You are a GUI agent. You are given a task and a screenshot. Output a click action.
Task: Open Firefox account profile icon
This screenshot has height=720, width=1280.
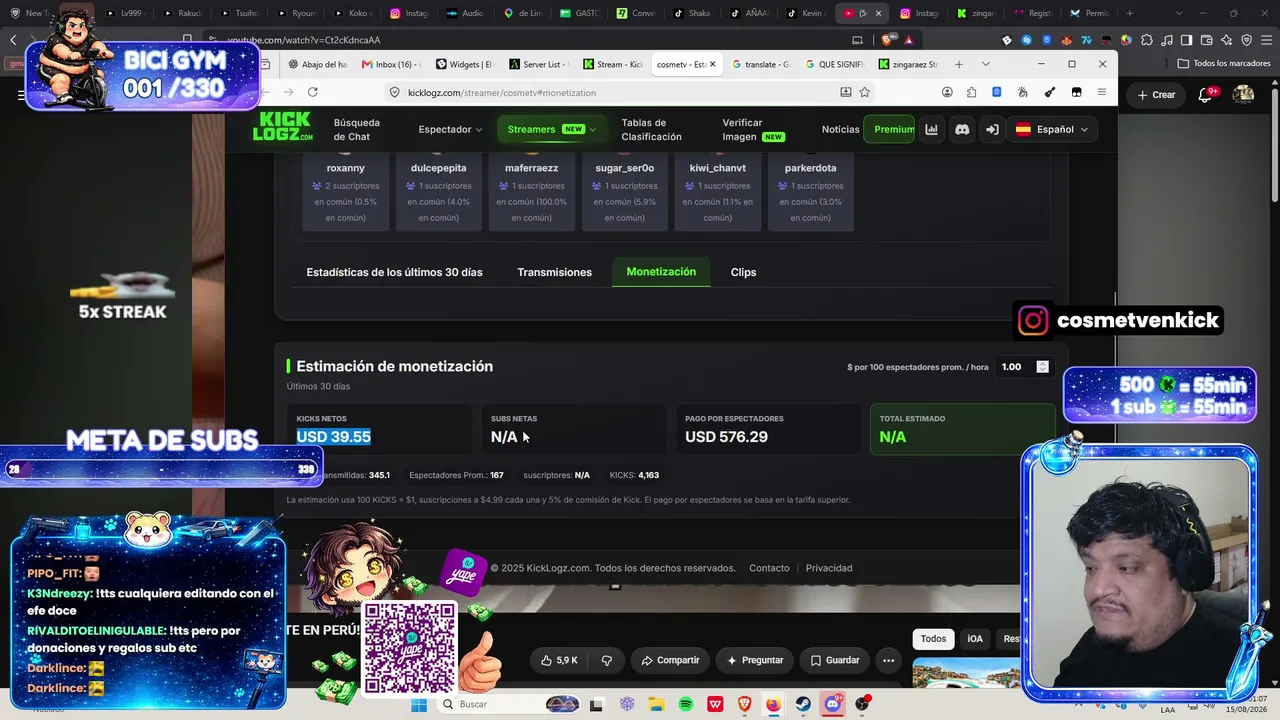pyautogui.click(x=947, y=92)
